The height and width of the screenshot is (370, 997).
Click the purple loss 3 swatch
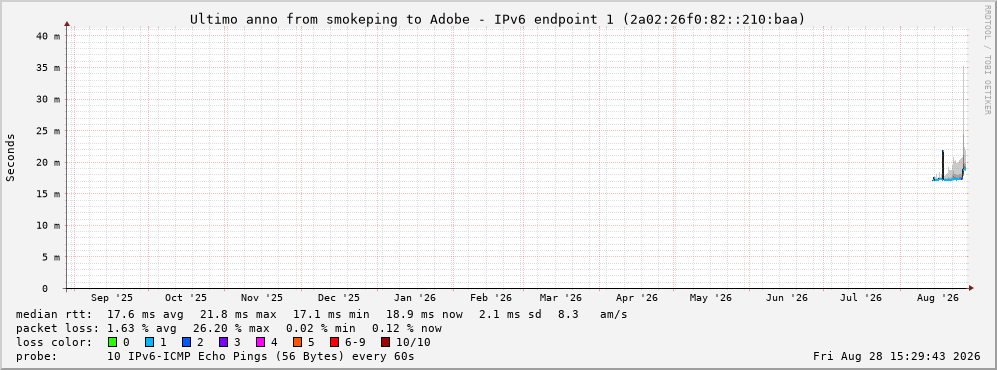(x=224, y=342)
